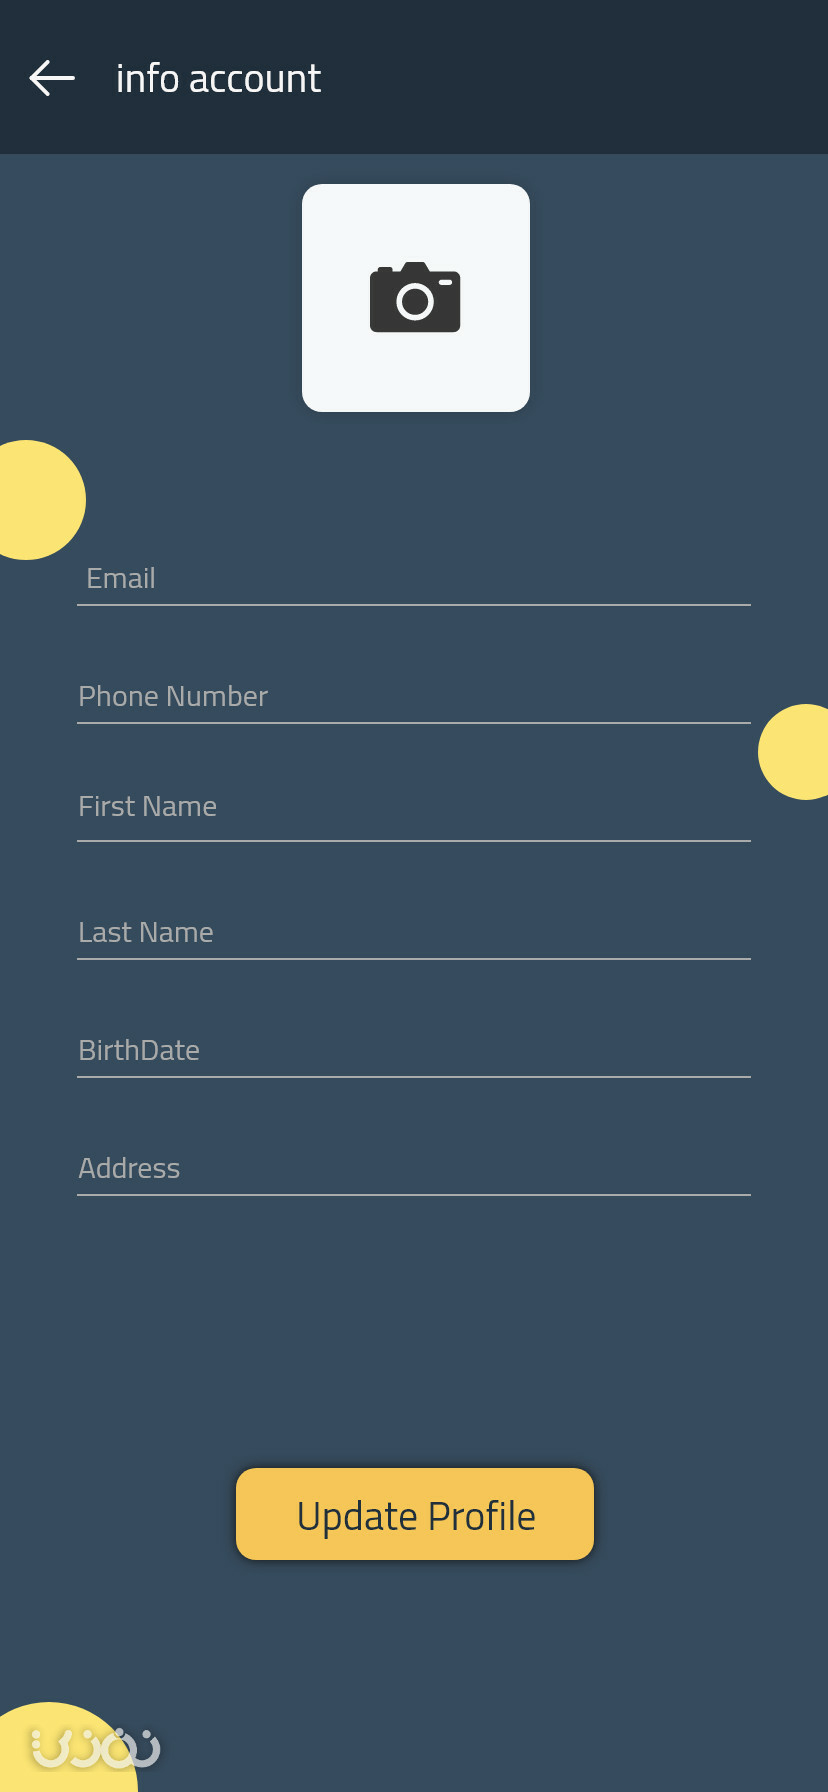This screenshot has height=1792, width=828.
Task: Tap the 'BirthDate' placeholder label
Action: (x=139, y=1050)
